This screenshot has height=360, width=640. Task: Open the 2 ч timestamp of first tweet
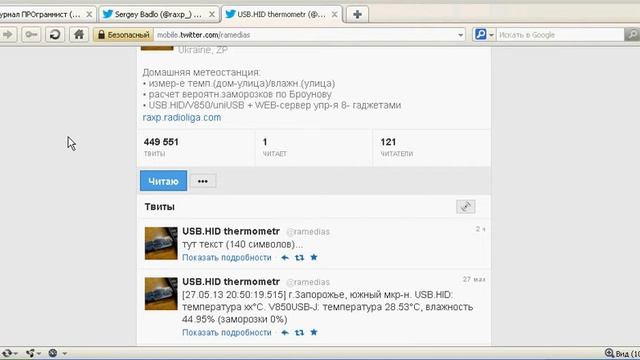[x=480, y=229]
